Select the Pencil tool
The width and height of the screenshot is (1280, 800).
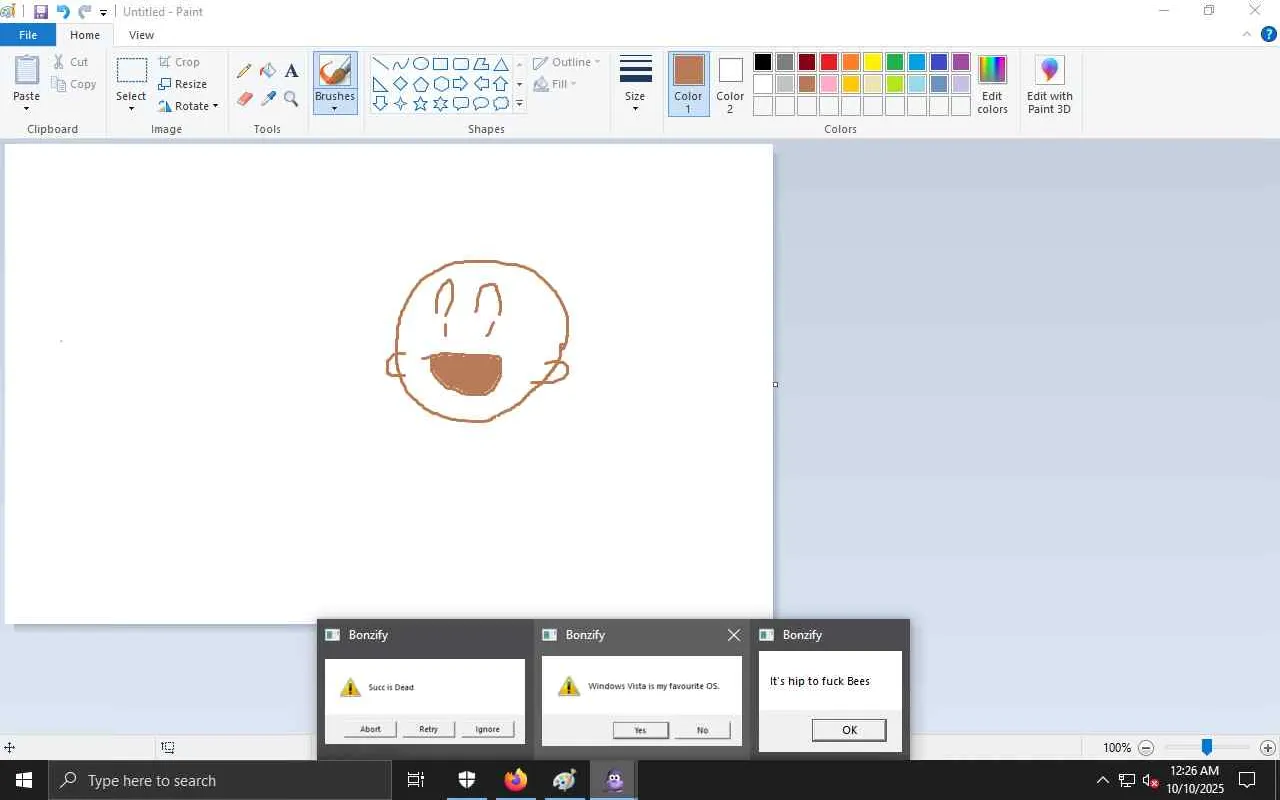tap(244, 71)
